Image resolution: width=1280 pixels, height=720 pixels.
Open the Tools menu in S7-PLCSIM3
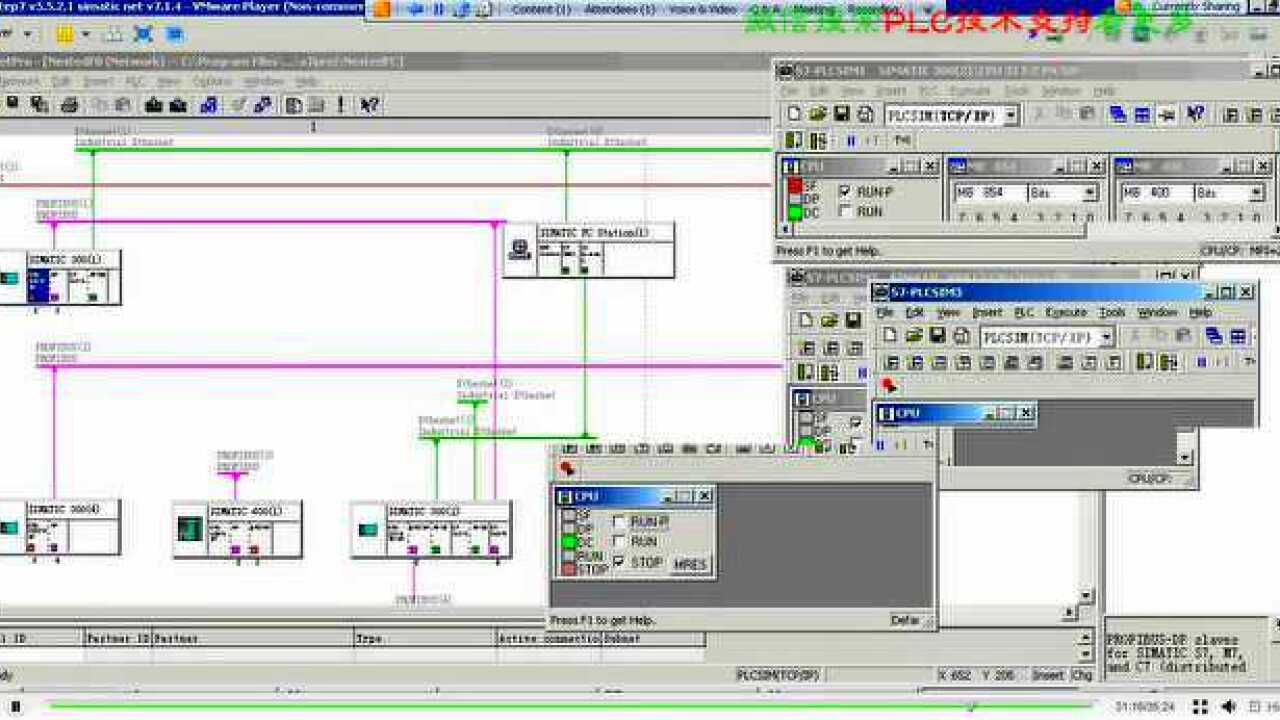[1111, 313]
